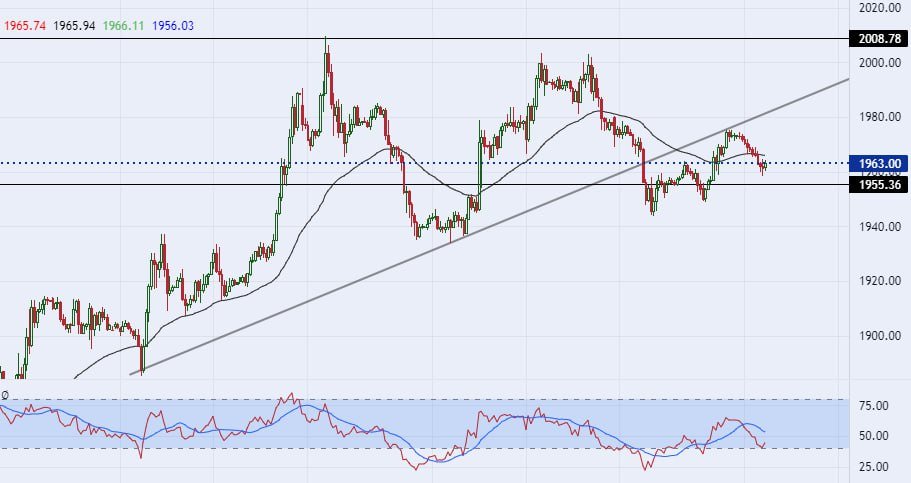The image size is (911, 483).
Task: Click the Ø symbol in indicator pane
Action: [x=5, y=395]
